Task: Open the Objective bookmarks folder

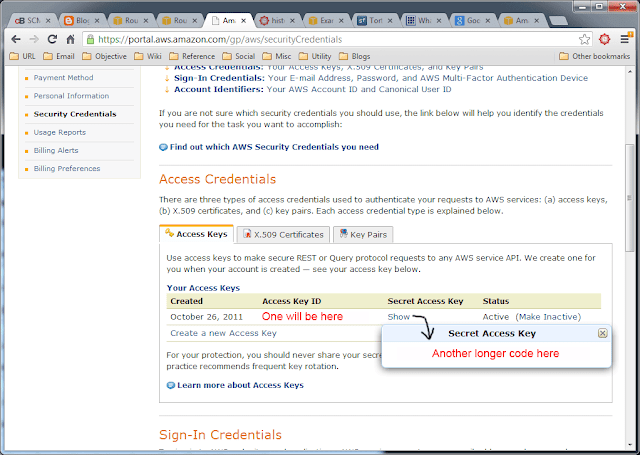Action: point(104,56)
